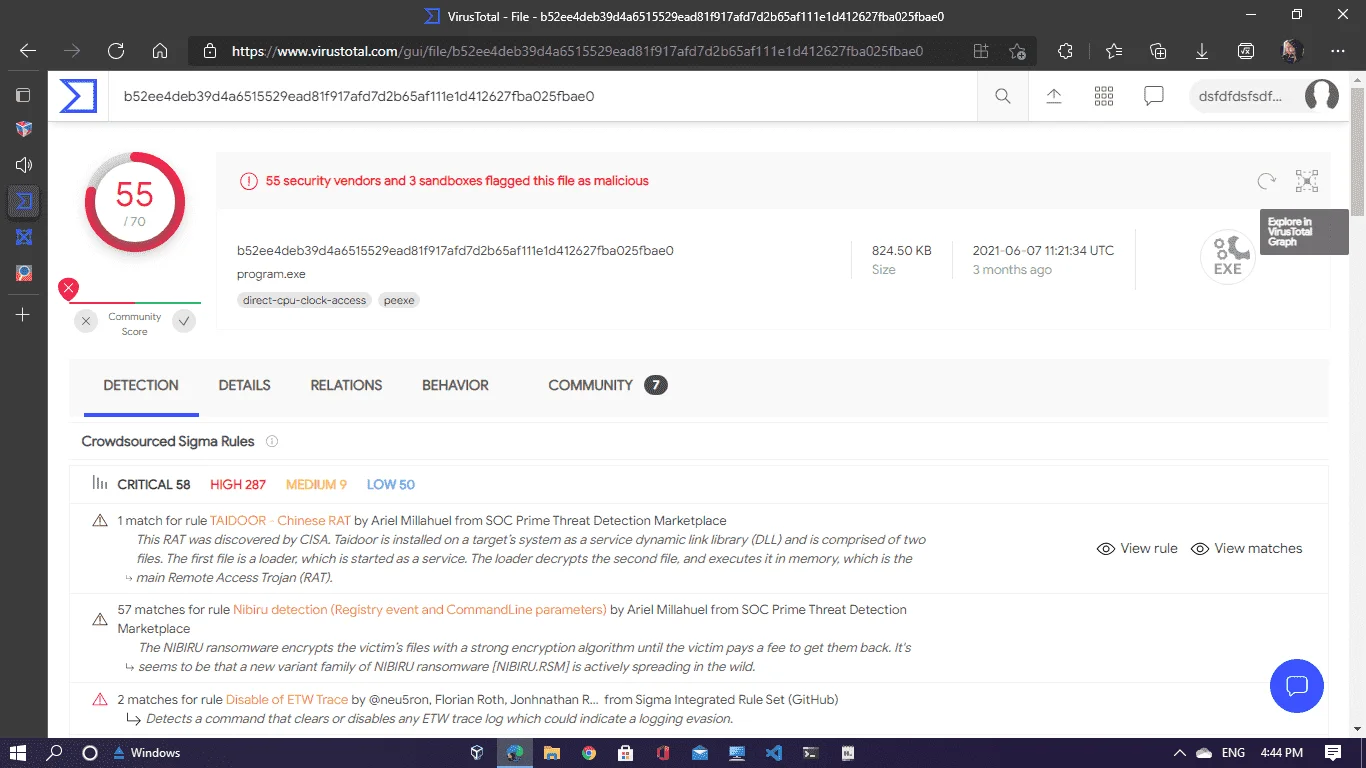The image size is (1366, 768).
Task: Switch to the RELATIONS tab
Action: pyautogui.click(x=346, y=385)
